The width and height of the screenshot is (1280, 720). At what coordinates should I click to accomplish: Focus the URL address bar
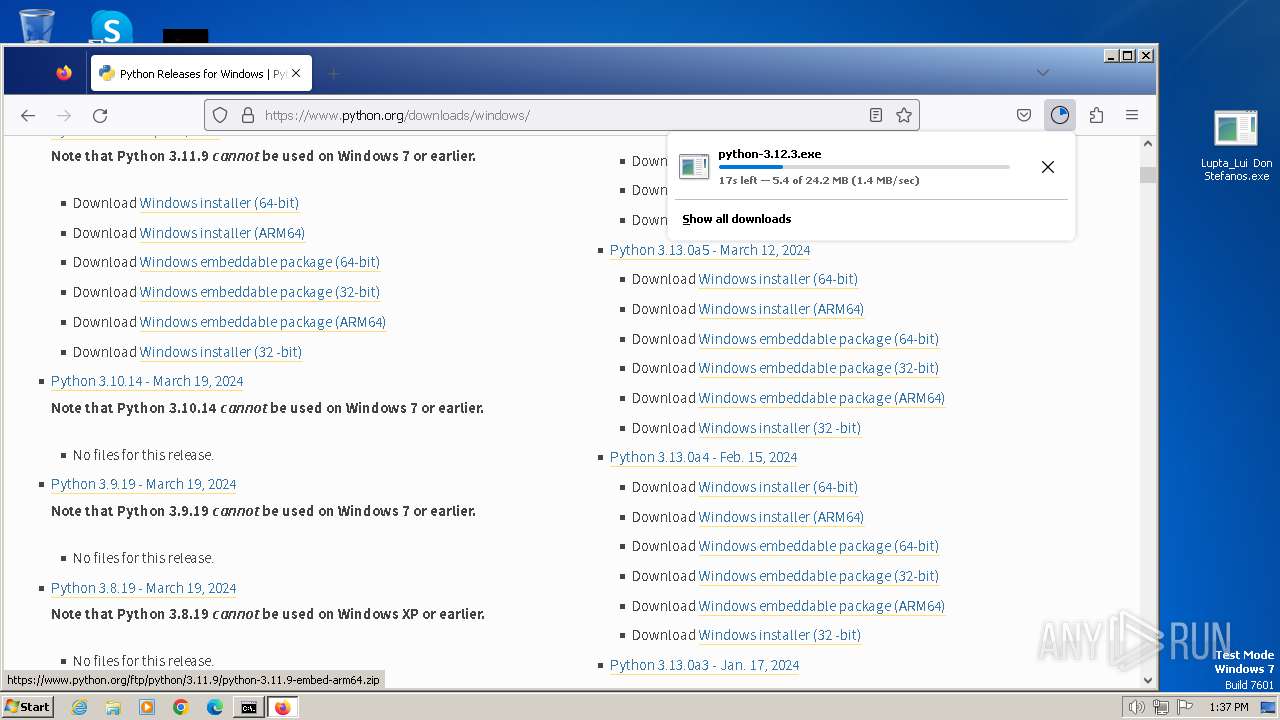coord(560,115)
